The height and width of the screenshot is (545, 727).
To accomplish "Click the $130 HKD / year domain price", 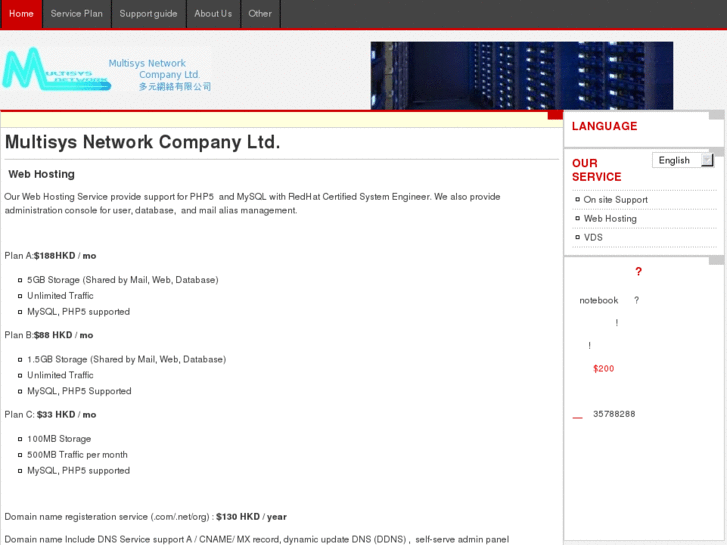I will (x=251, y=517).
